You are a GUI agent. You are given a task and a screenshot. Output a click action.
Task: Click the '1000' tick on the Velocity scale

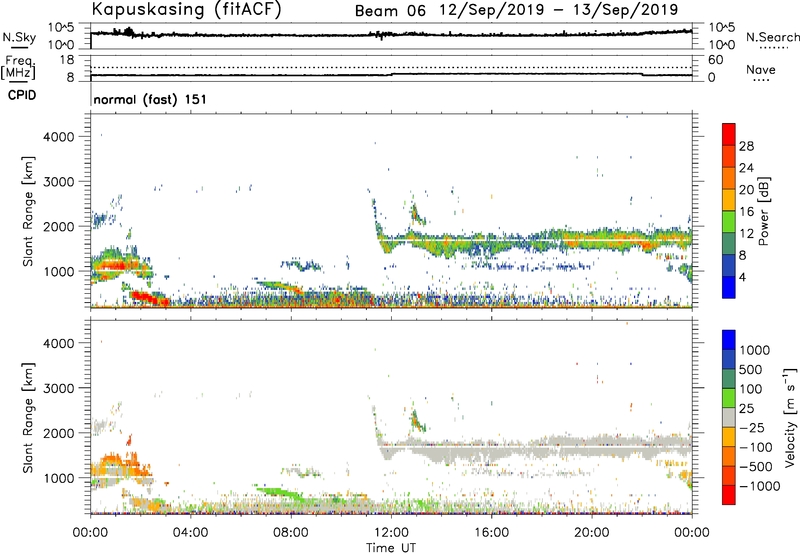755,350
